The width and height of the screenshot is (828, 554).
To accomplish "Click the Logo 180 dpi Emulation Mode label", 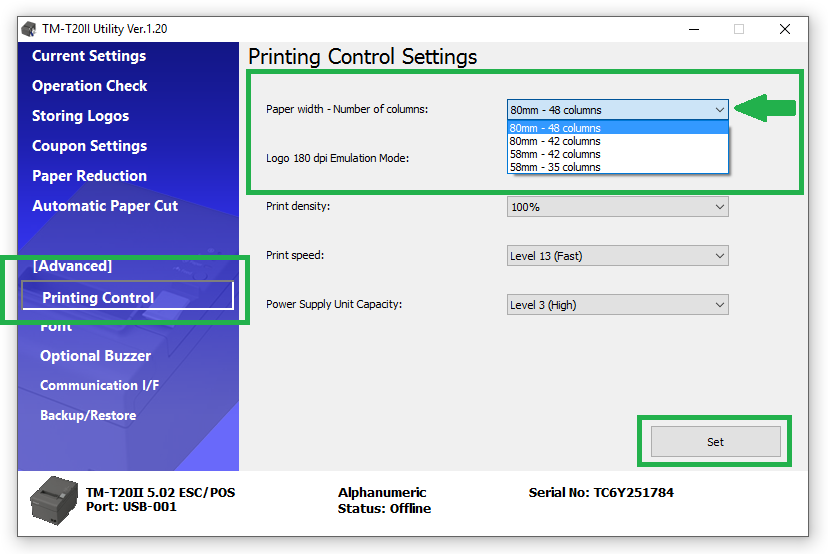I will tap(337, 158).
